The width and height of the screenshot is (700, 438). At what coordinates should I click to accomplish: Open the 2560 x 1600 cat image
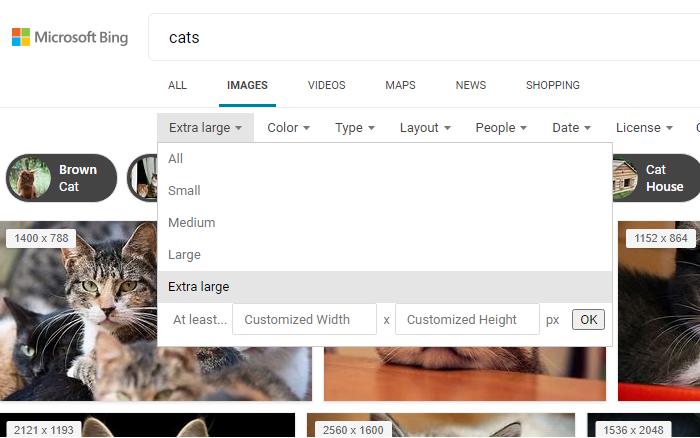441,425
